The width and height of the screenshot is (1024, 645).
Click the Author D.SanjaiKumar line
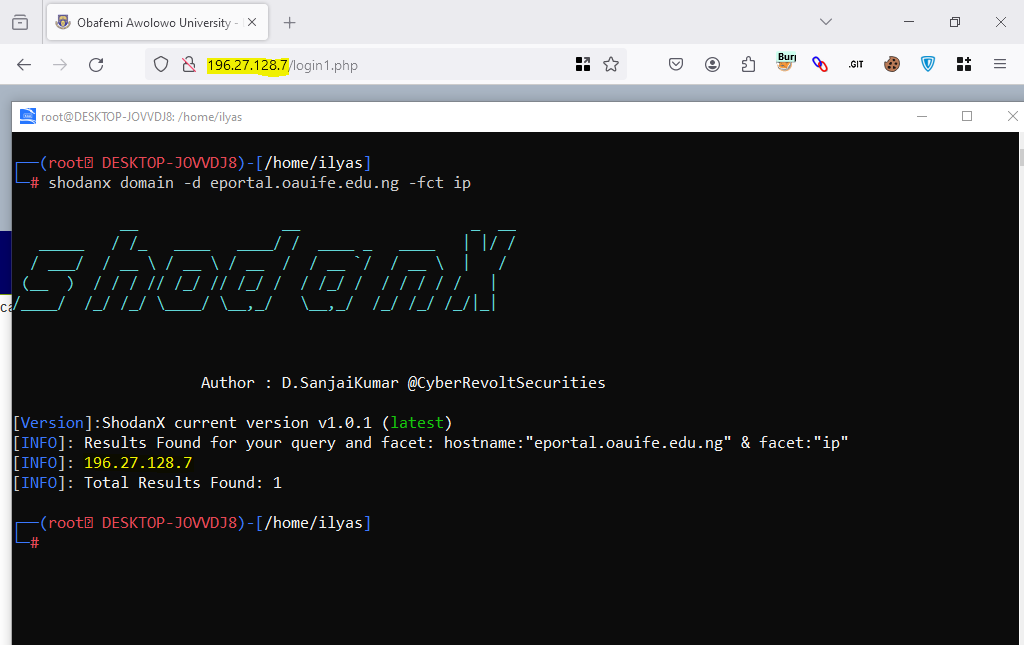403,383
